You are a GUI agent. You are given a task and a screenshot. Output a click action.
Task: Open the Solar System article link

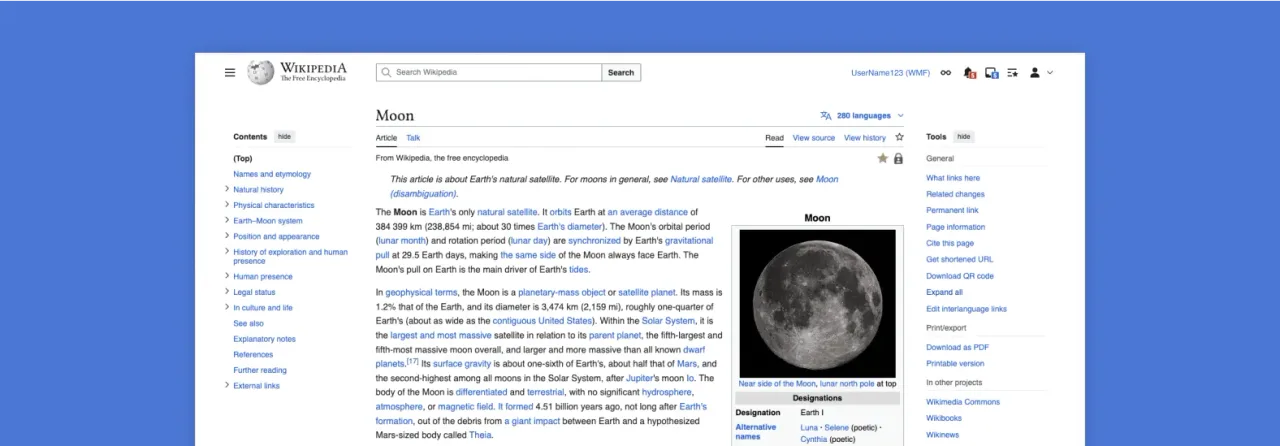668,321
